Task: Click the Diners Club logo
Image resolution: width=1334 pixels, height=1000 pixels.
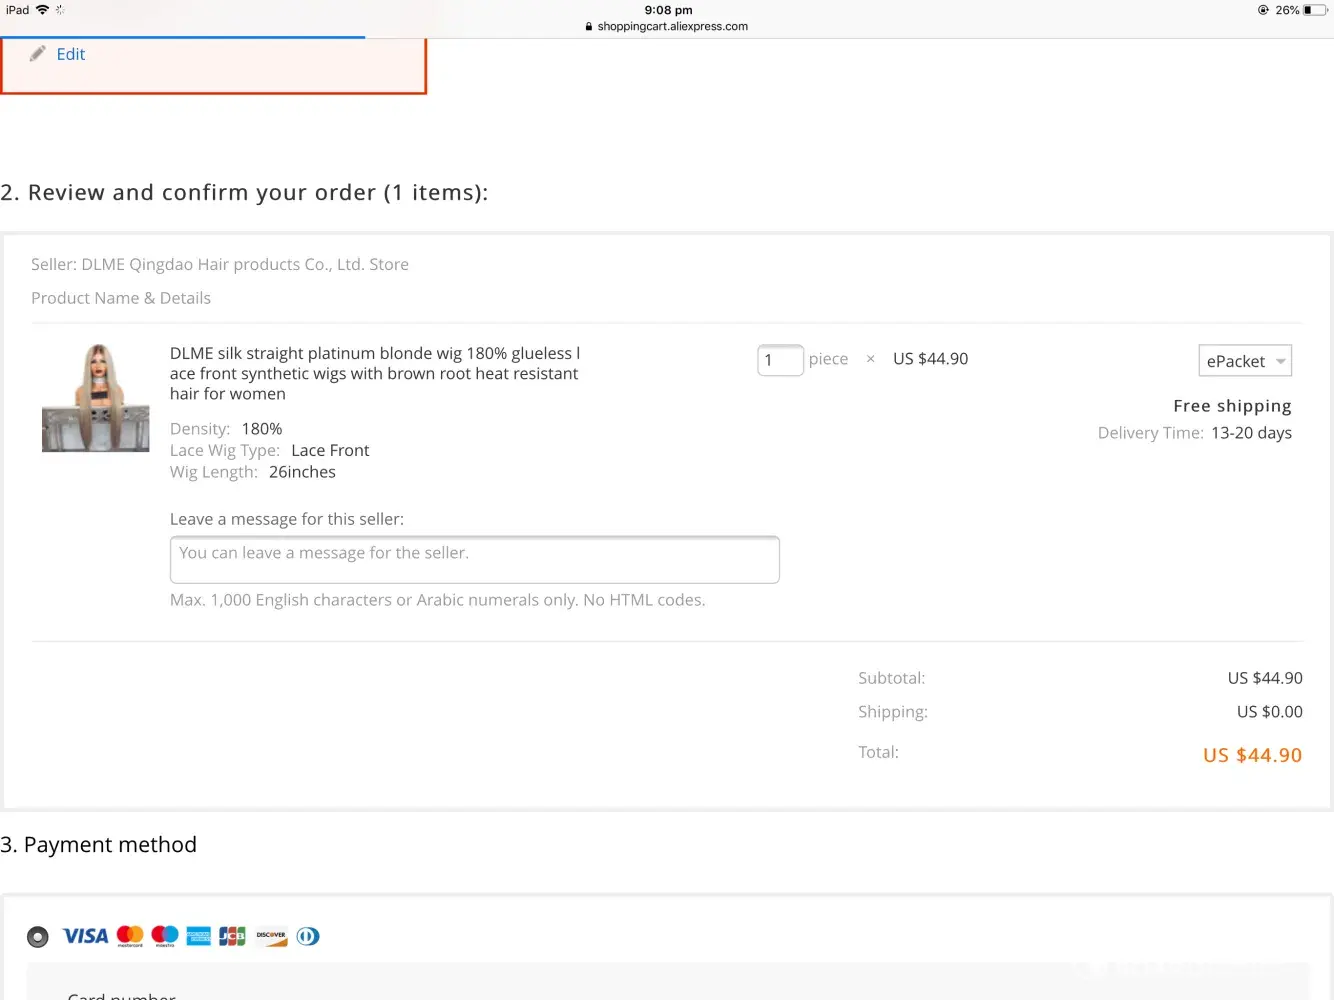Action: point(308,936)
